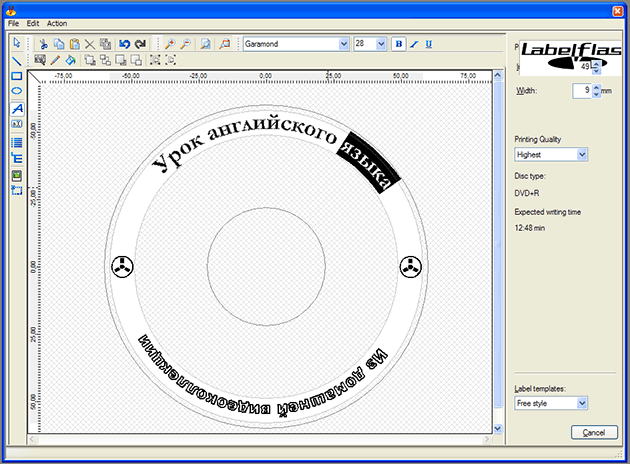This screenshot has height=464, width=630.
Task: Select the arrow pointer tool
Action: (16, 44)
